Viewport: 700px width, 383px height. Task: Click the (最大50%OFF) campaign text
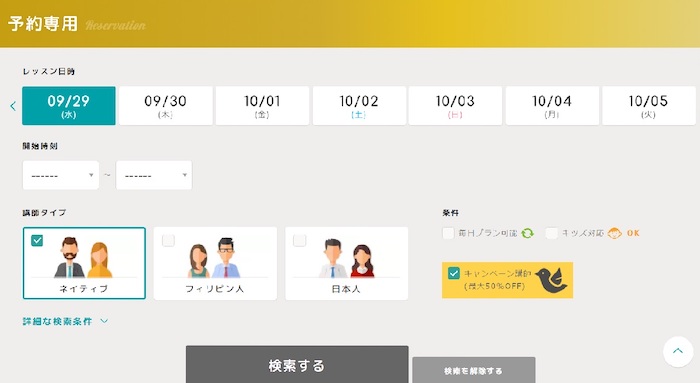tap(495, 286)
